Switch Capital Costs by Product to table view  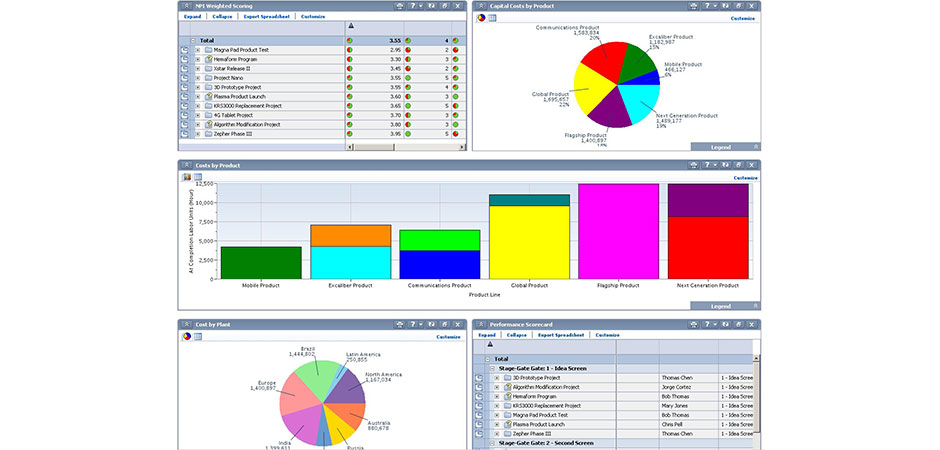coord(492,18)
